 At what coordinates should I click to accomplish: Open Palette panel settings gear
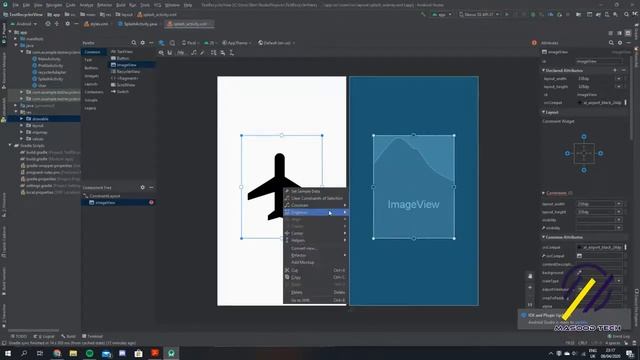142,43
